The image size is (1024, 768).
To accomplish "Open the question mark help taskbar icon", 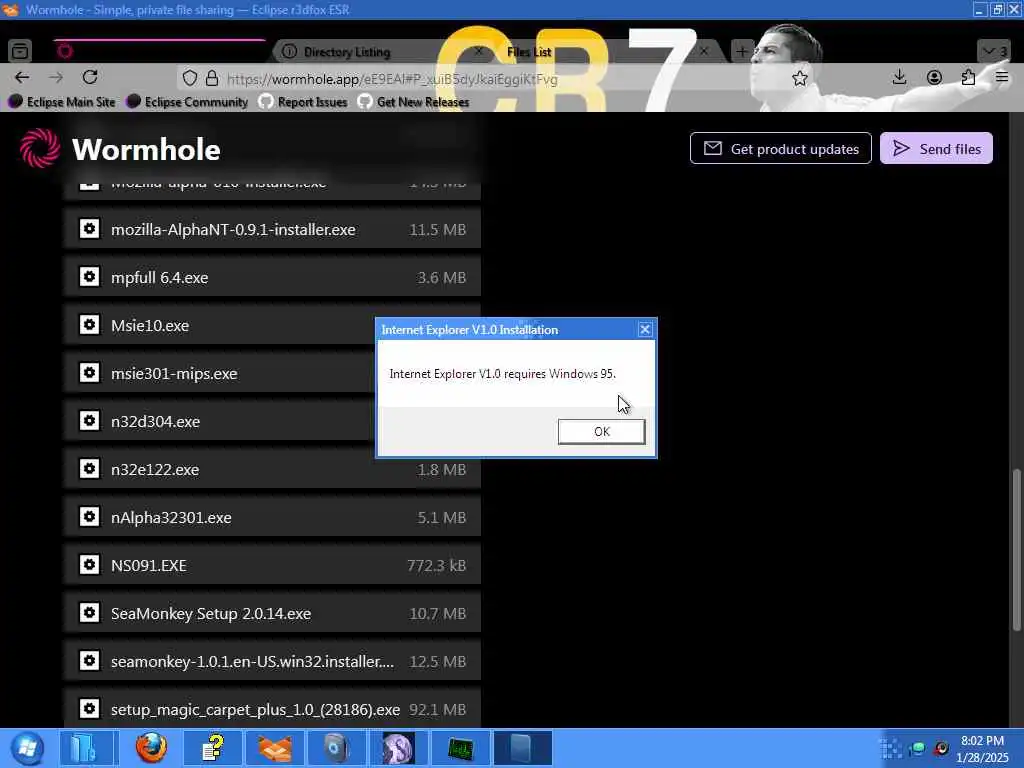I will [213, 748].
